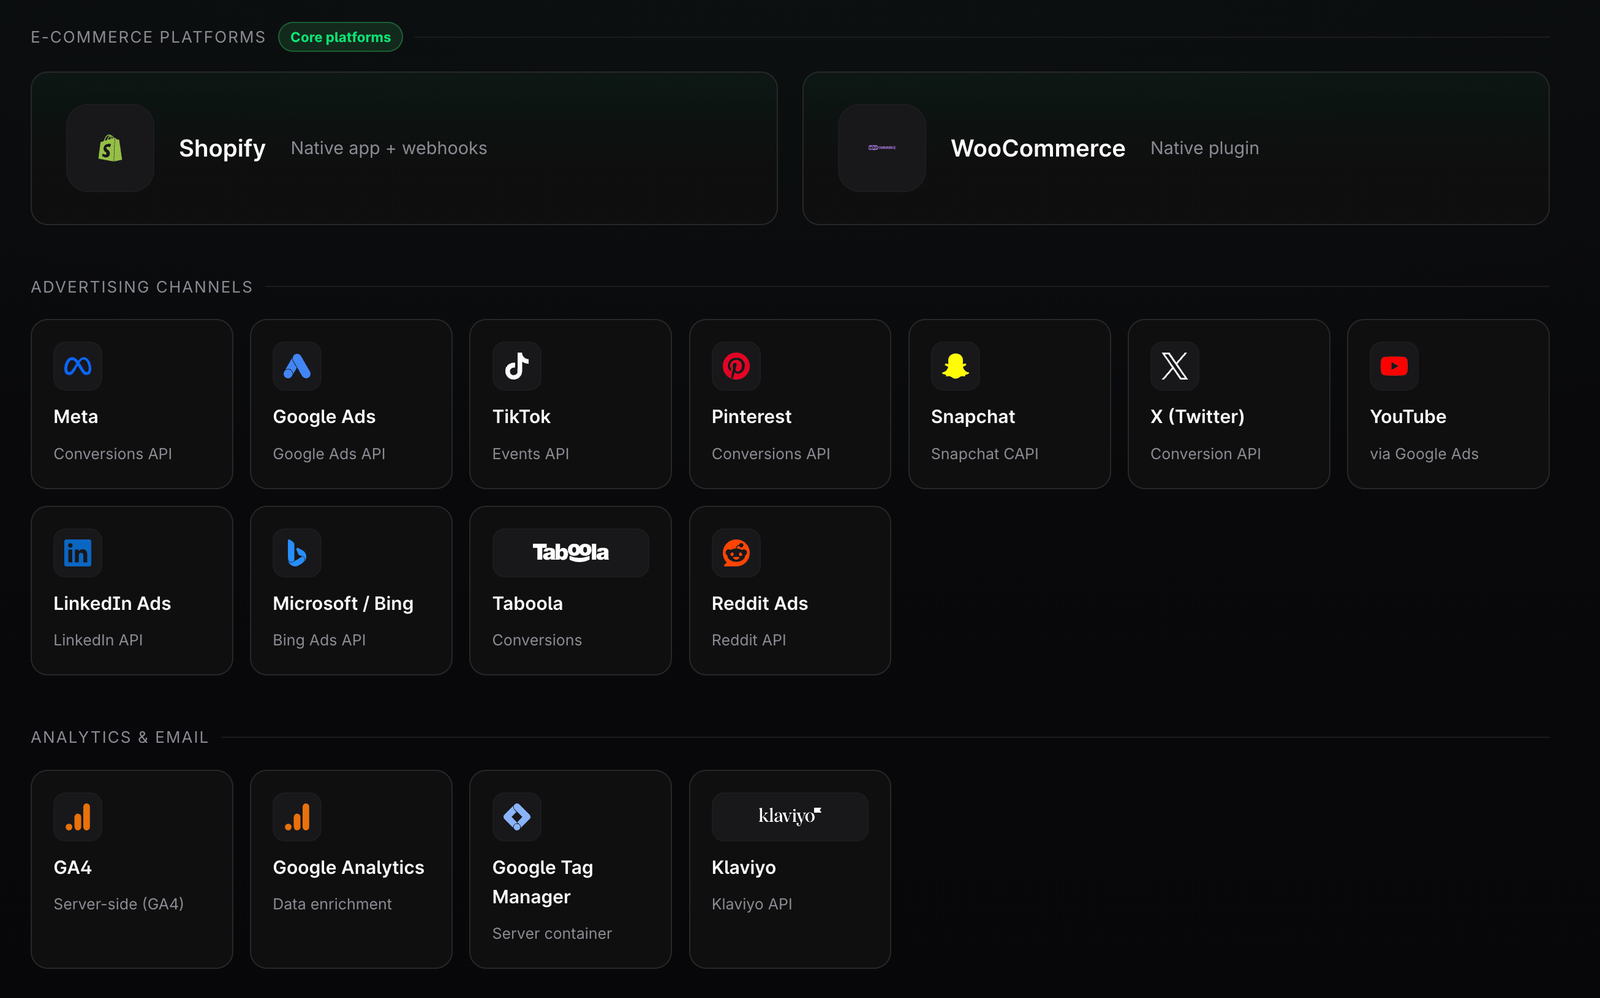Select the TikTok card title
This screenshot has width=1600, height=998.
[521, 417]
